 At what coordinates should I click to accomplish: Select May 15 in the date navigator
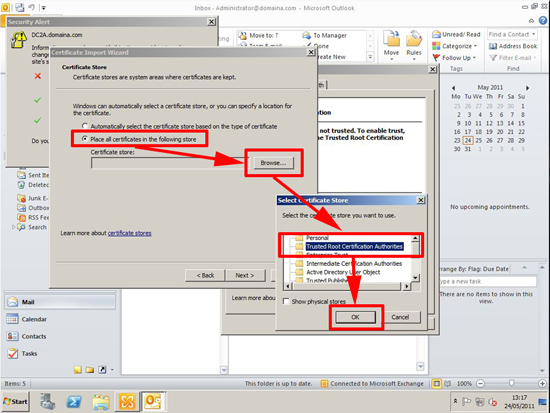522,123
